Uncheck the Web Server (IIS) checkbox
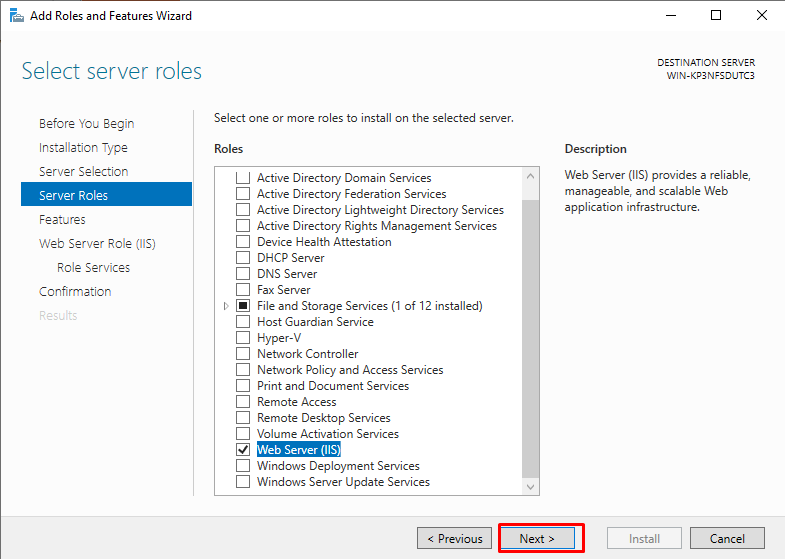785x559 pixels. click(x=243, y=449)
